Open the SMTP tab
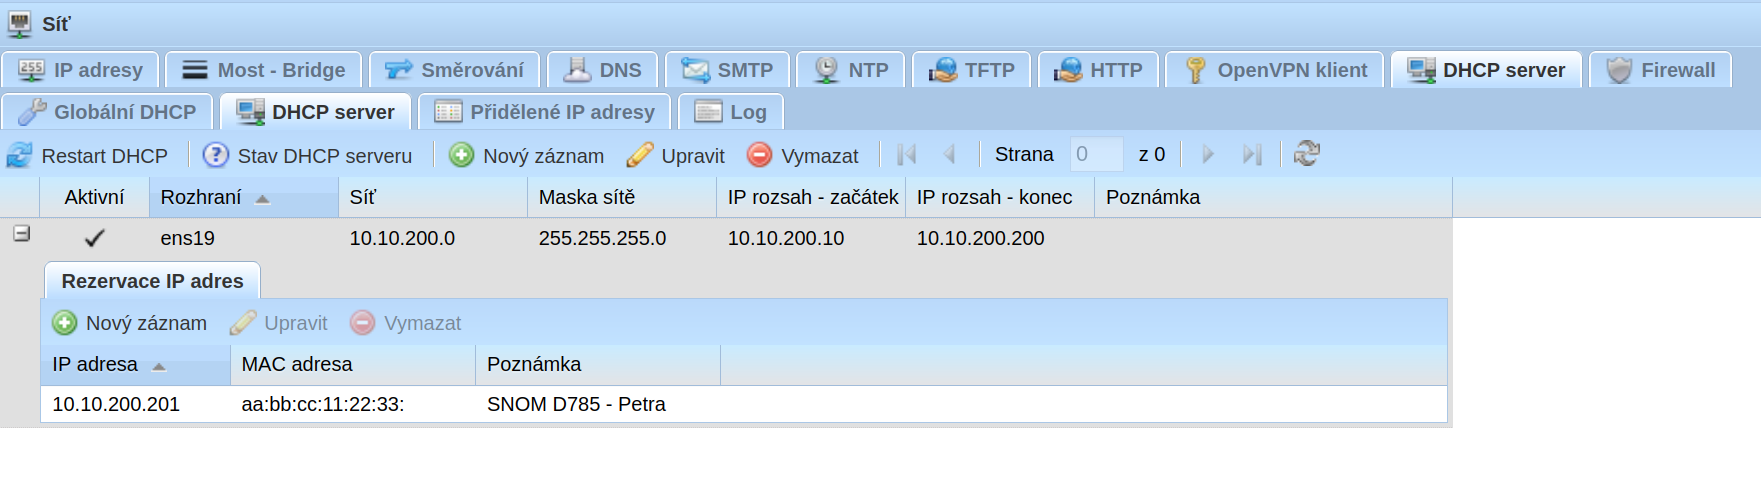Image resolution: width=1761 pixels, height=488 pixels. tap(728, 70)
